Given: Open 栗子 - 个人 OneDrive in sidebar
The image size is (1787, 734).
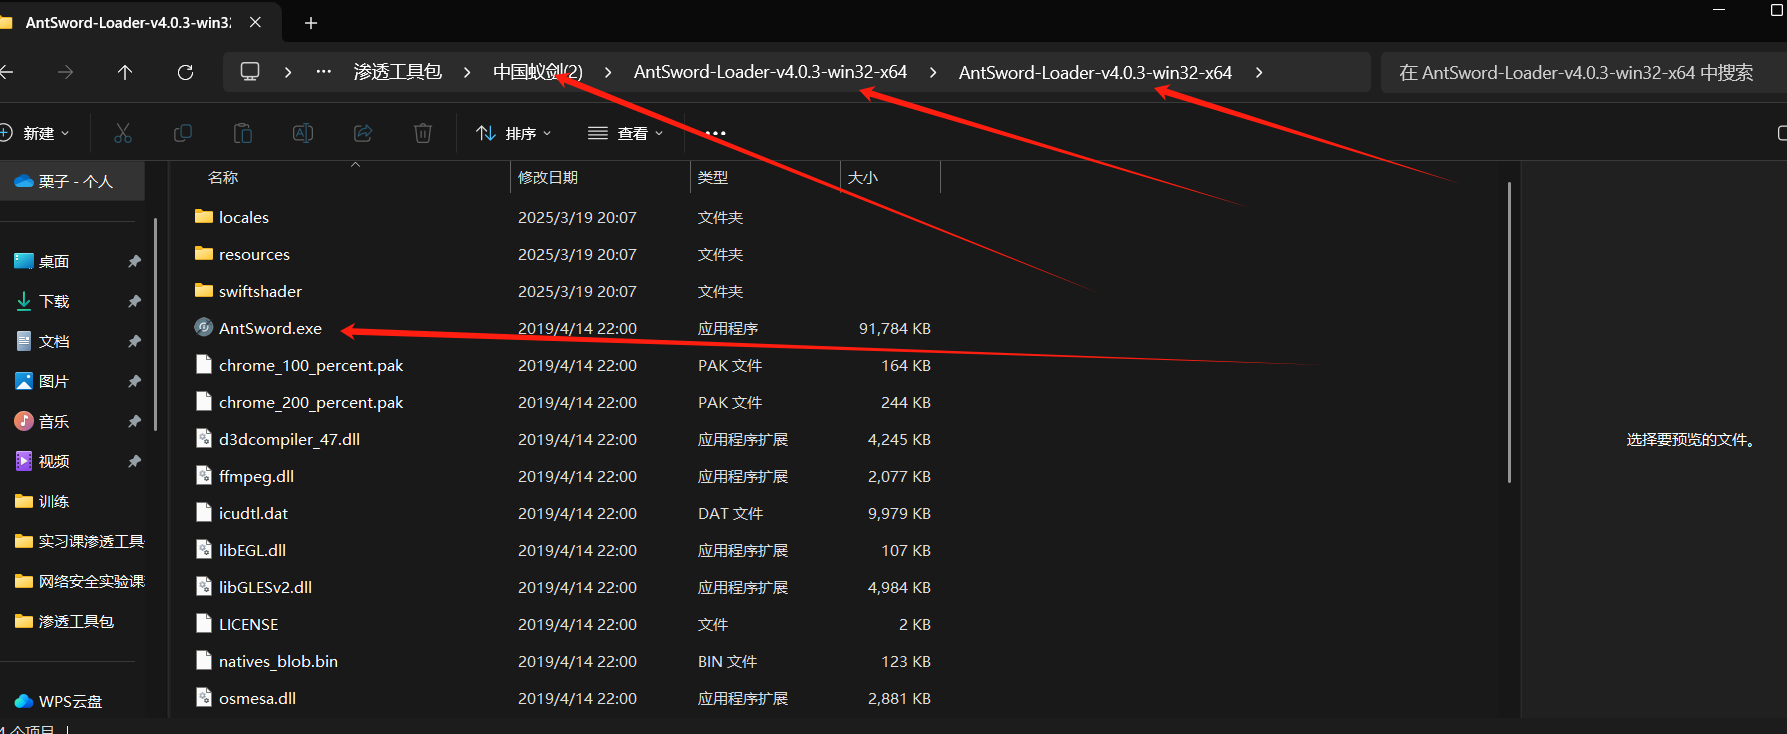Looking at the screenshot, I should 72,181.
